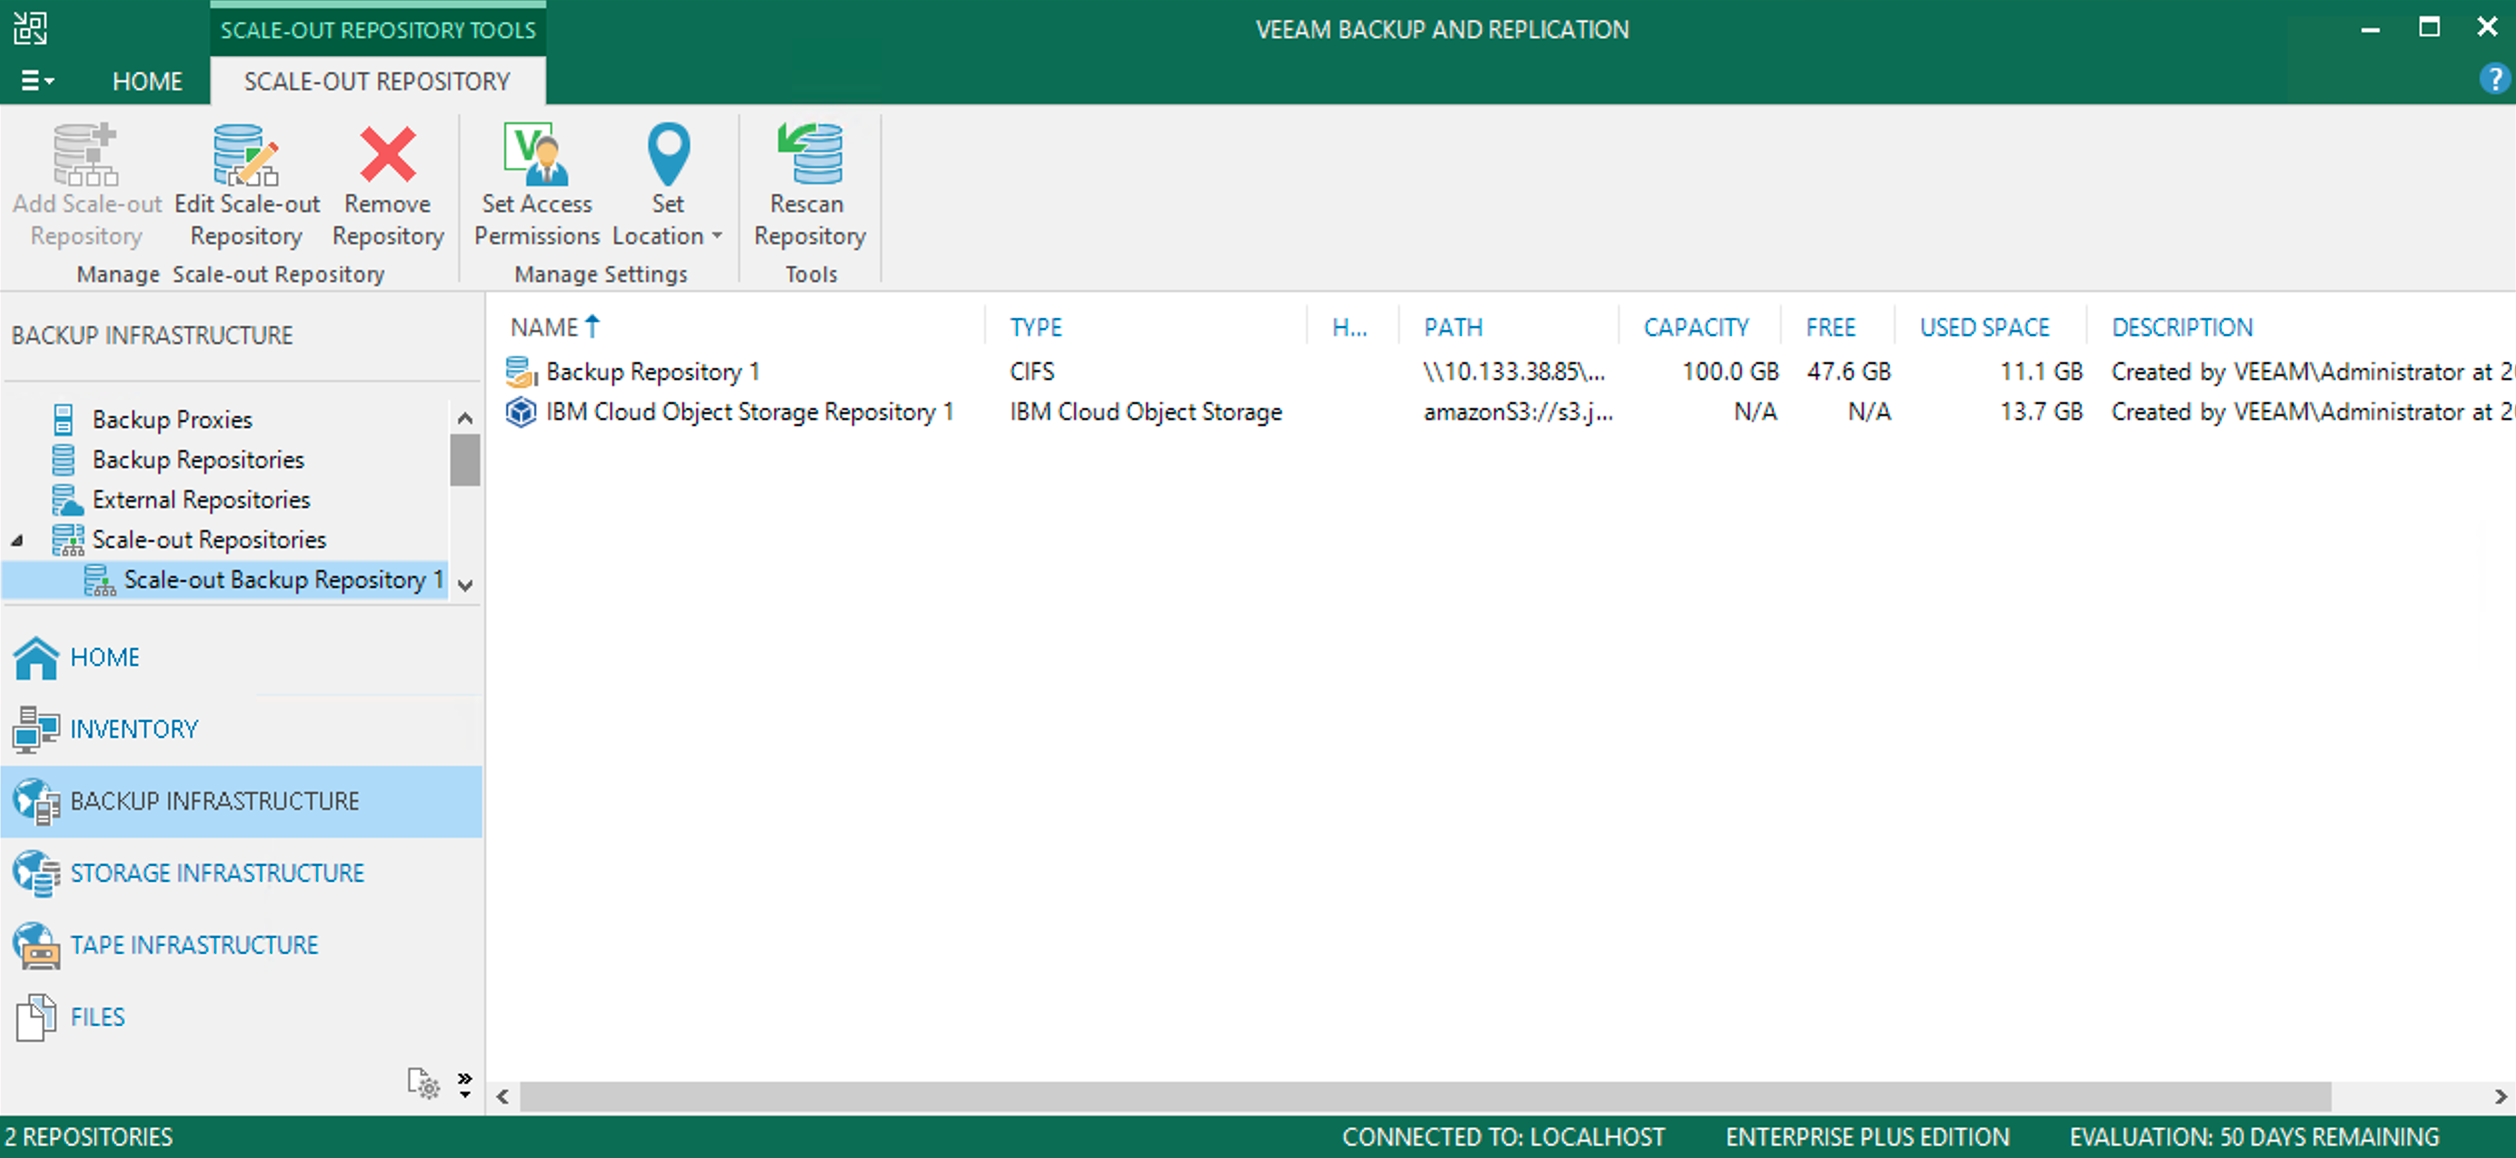2516x1158 pixels.
Task: Click Edit Scale-out Repository icon
Action: pos(246,156)
